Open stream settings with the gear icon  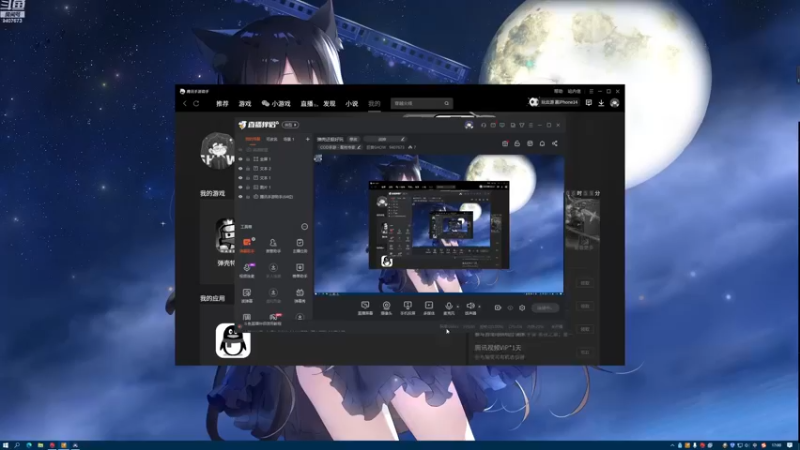point(522,308)
